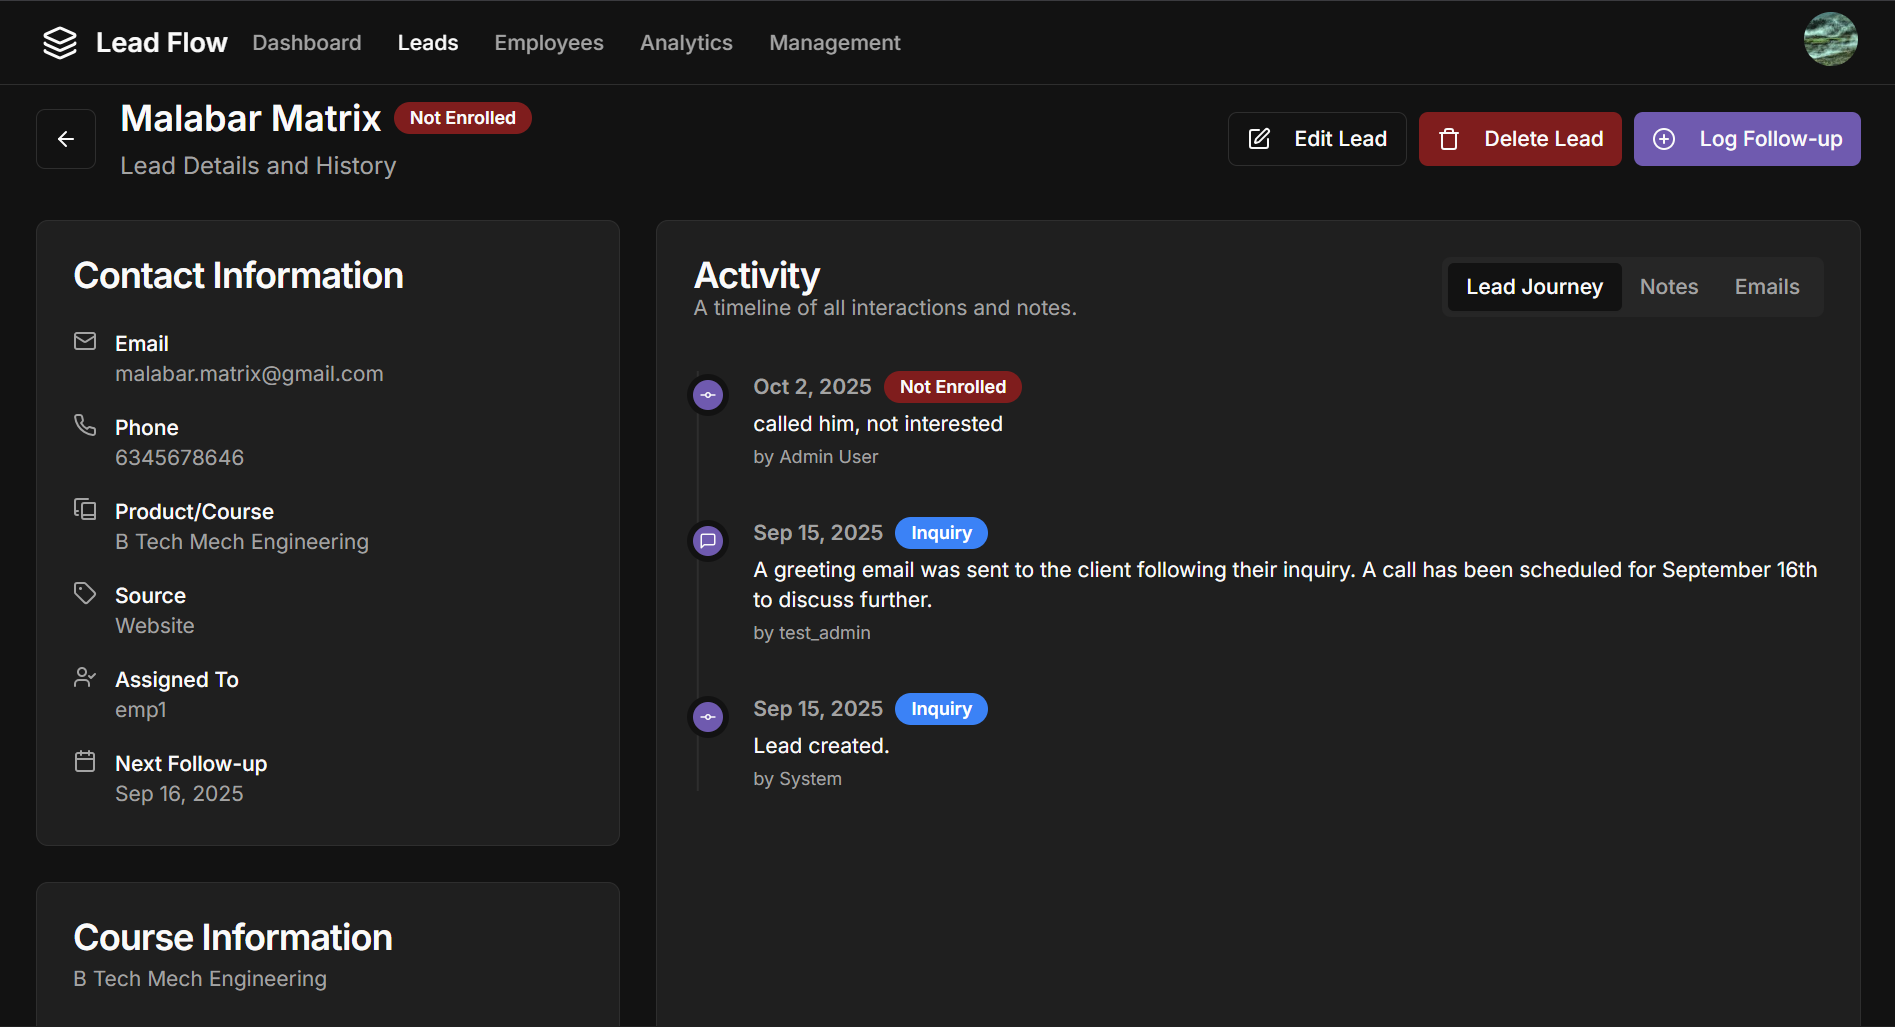The width and height of the screenshot is (1895, 1027).
Task: Select the Lead Journey tab
Action: tap(1534, 287)
